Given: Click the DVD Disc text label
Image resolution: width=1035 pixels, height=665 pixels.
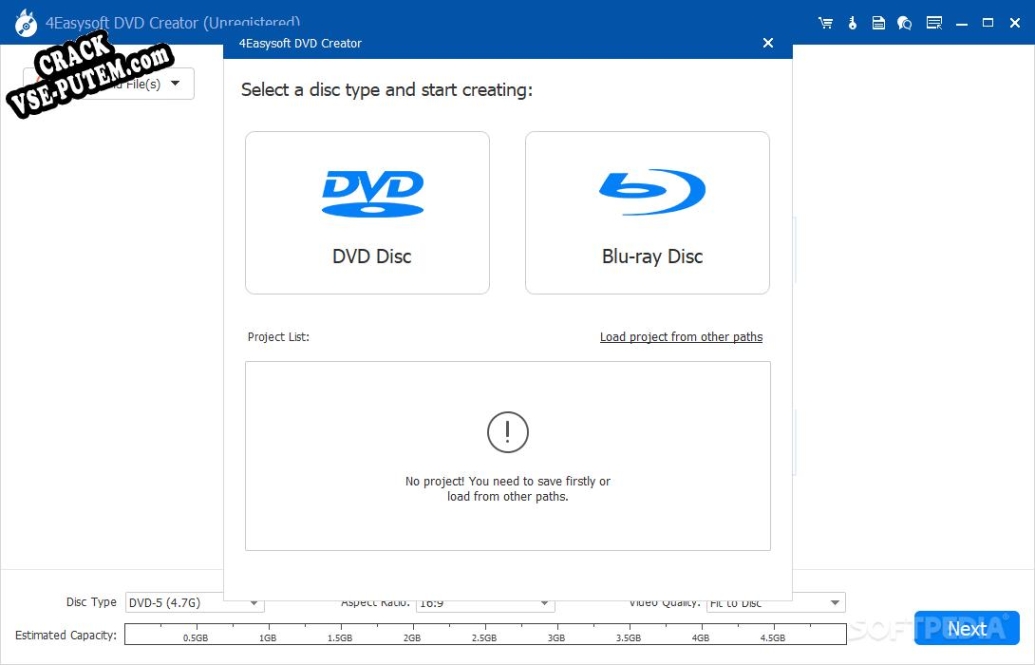Looking at the screenshot, I should click(x=372, y=256).
